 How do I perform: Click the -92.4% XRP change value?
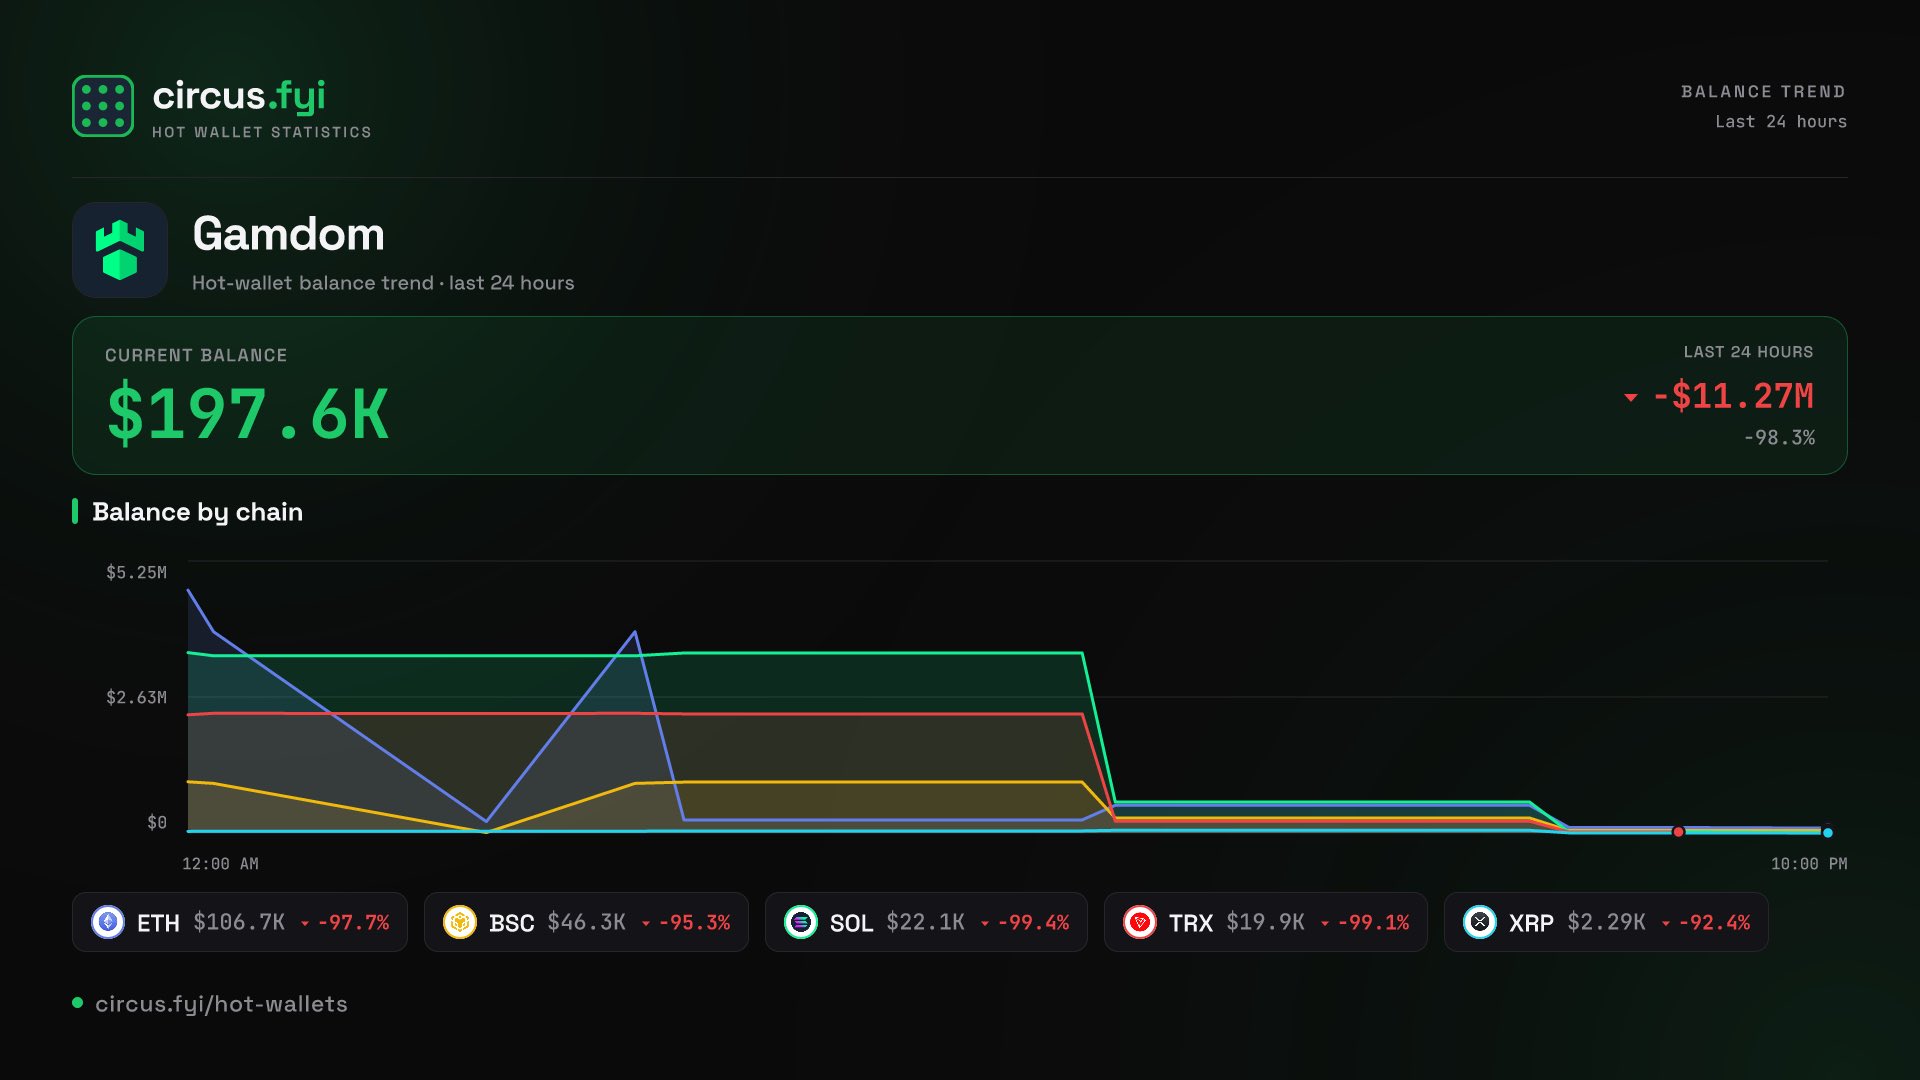(x=1714, y=923)
